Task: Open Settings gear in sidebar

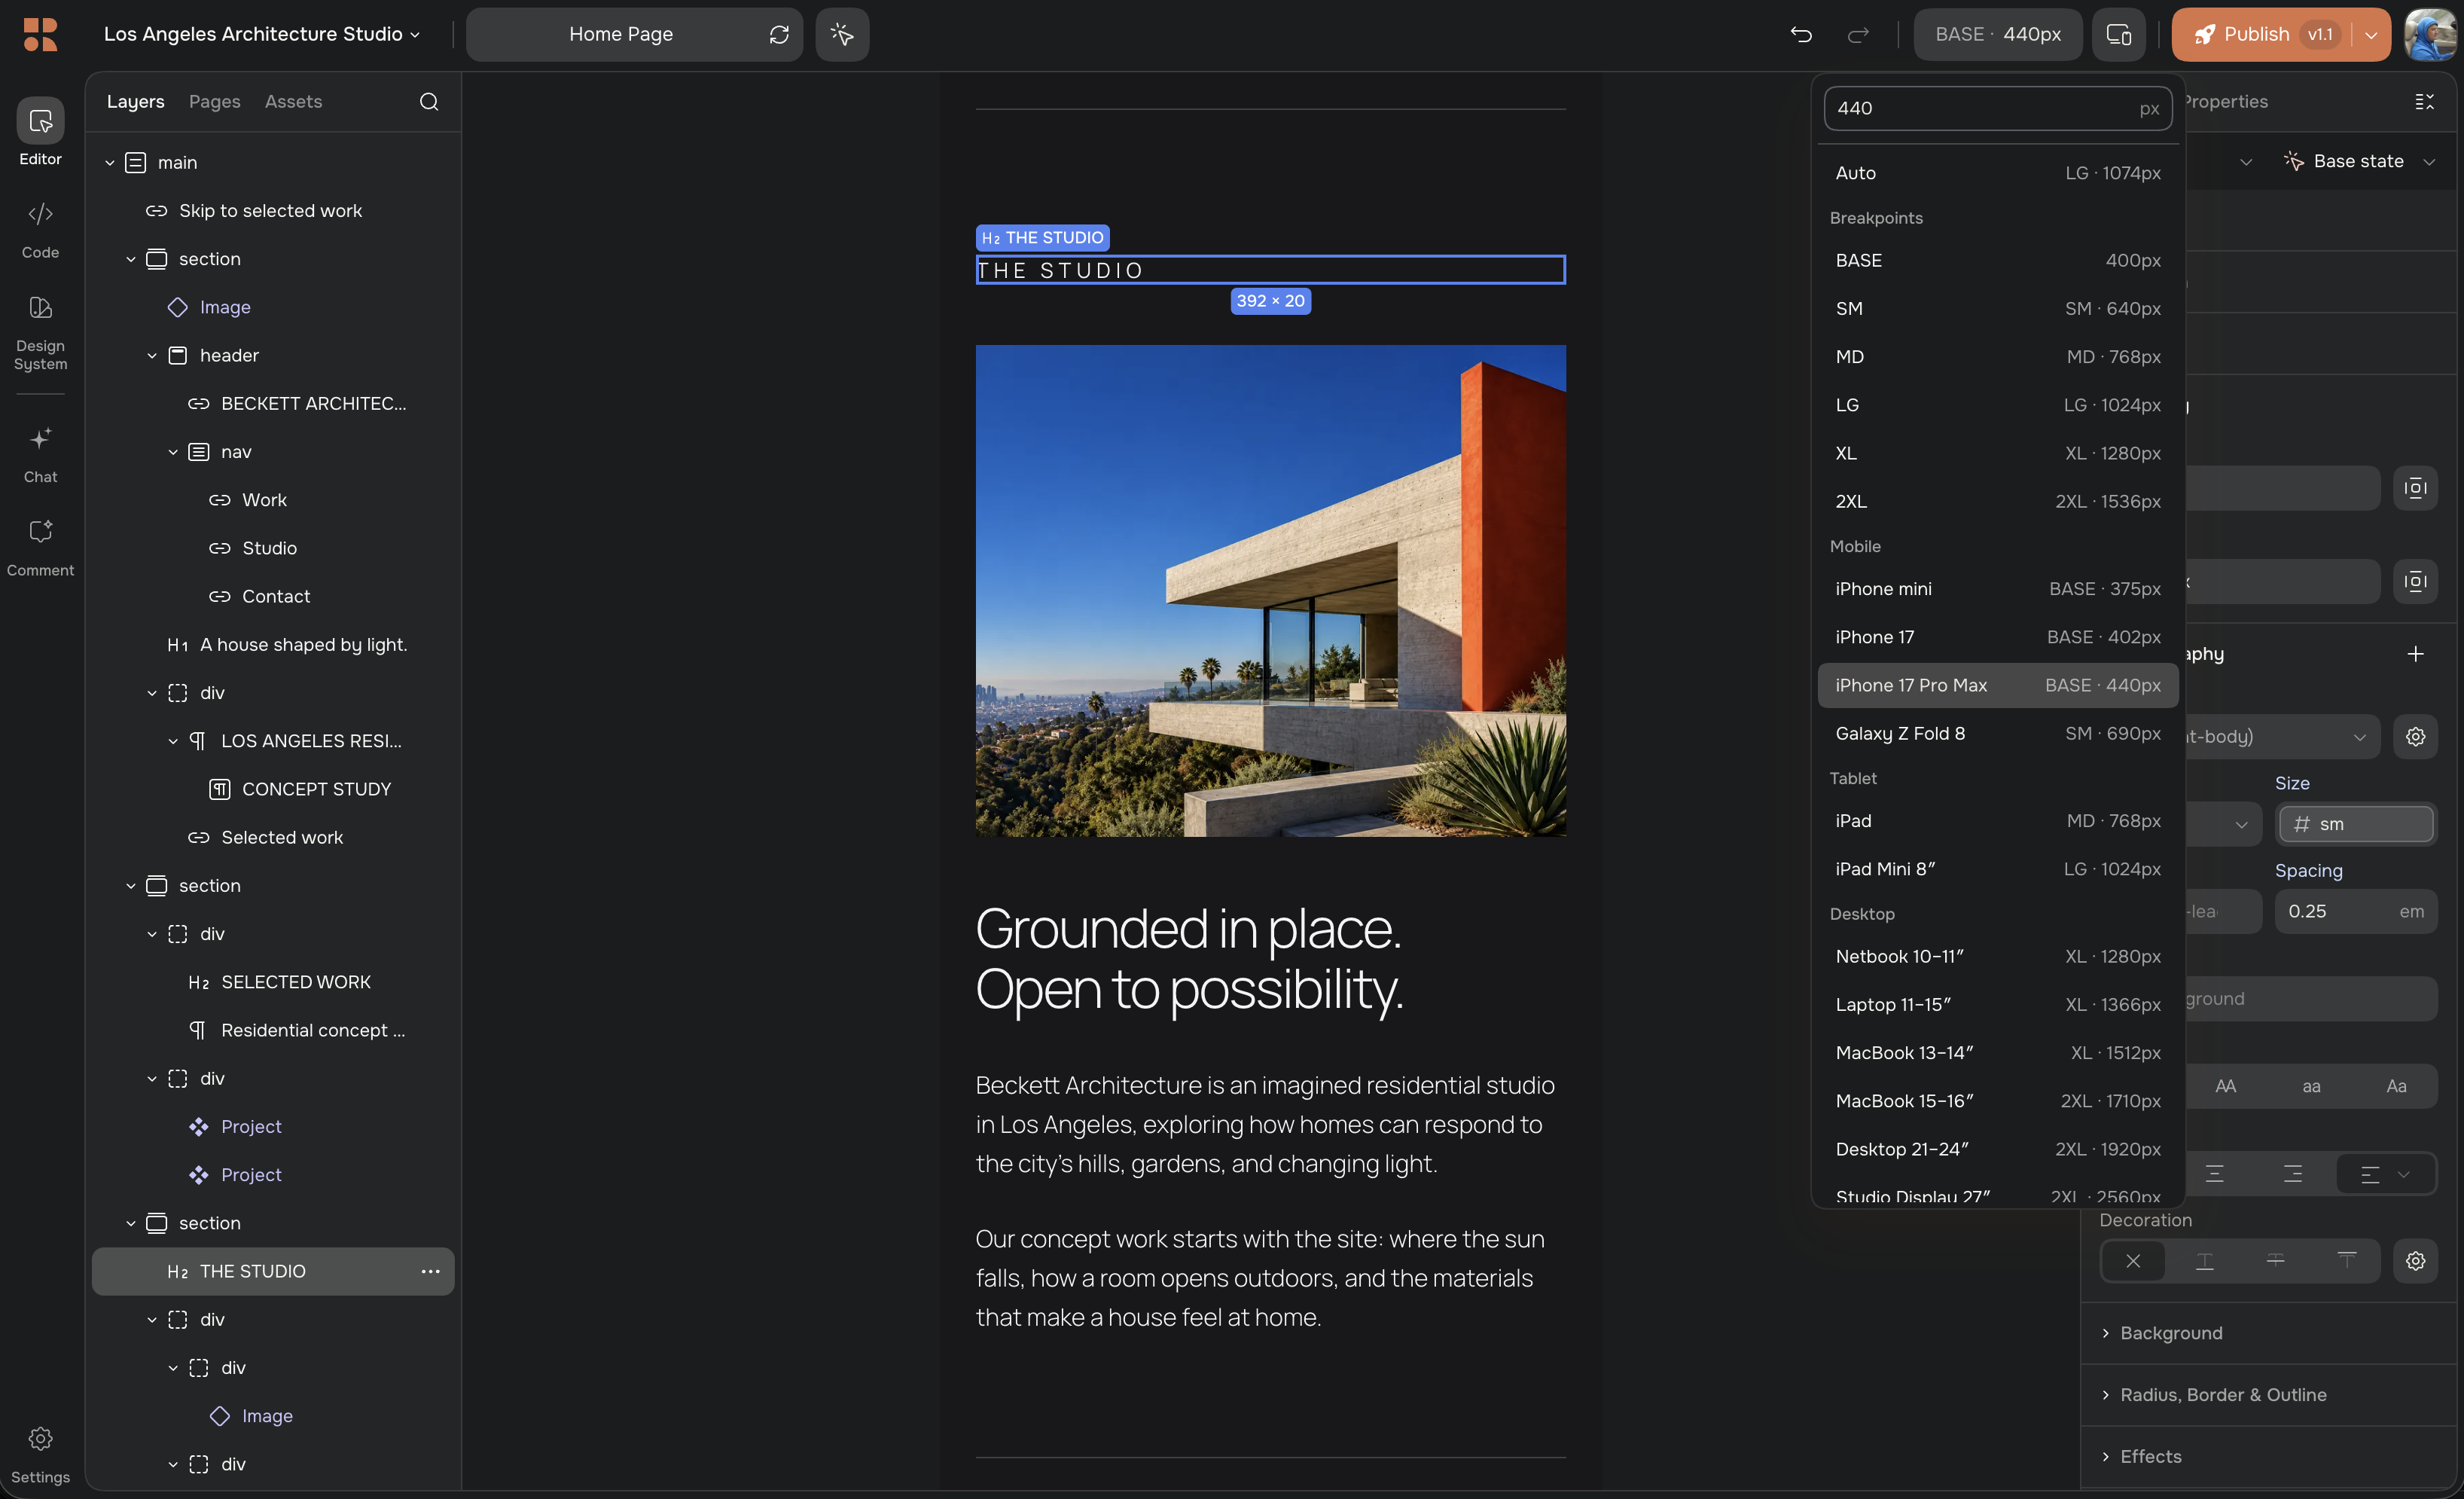Action: tap(40, 1454)
